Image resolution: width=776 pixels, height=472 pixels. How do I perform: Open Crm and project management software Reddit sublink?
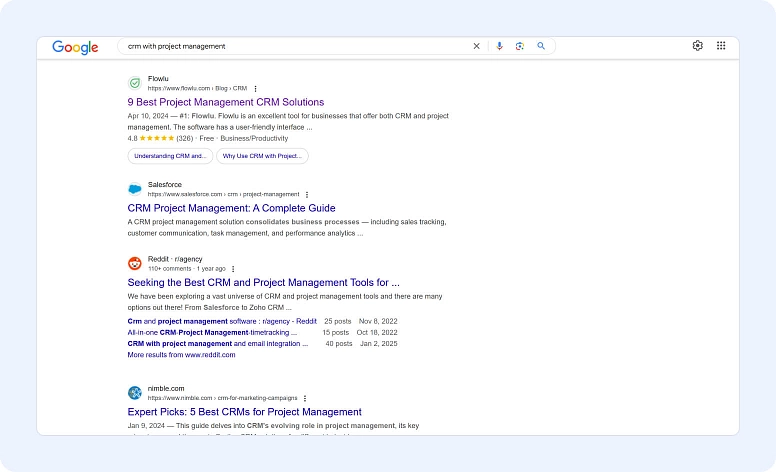pyautogui.click(x=222, y=321)
